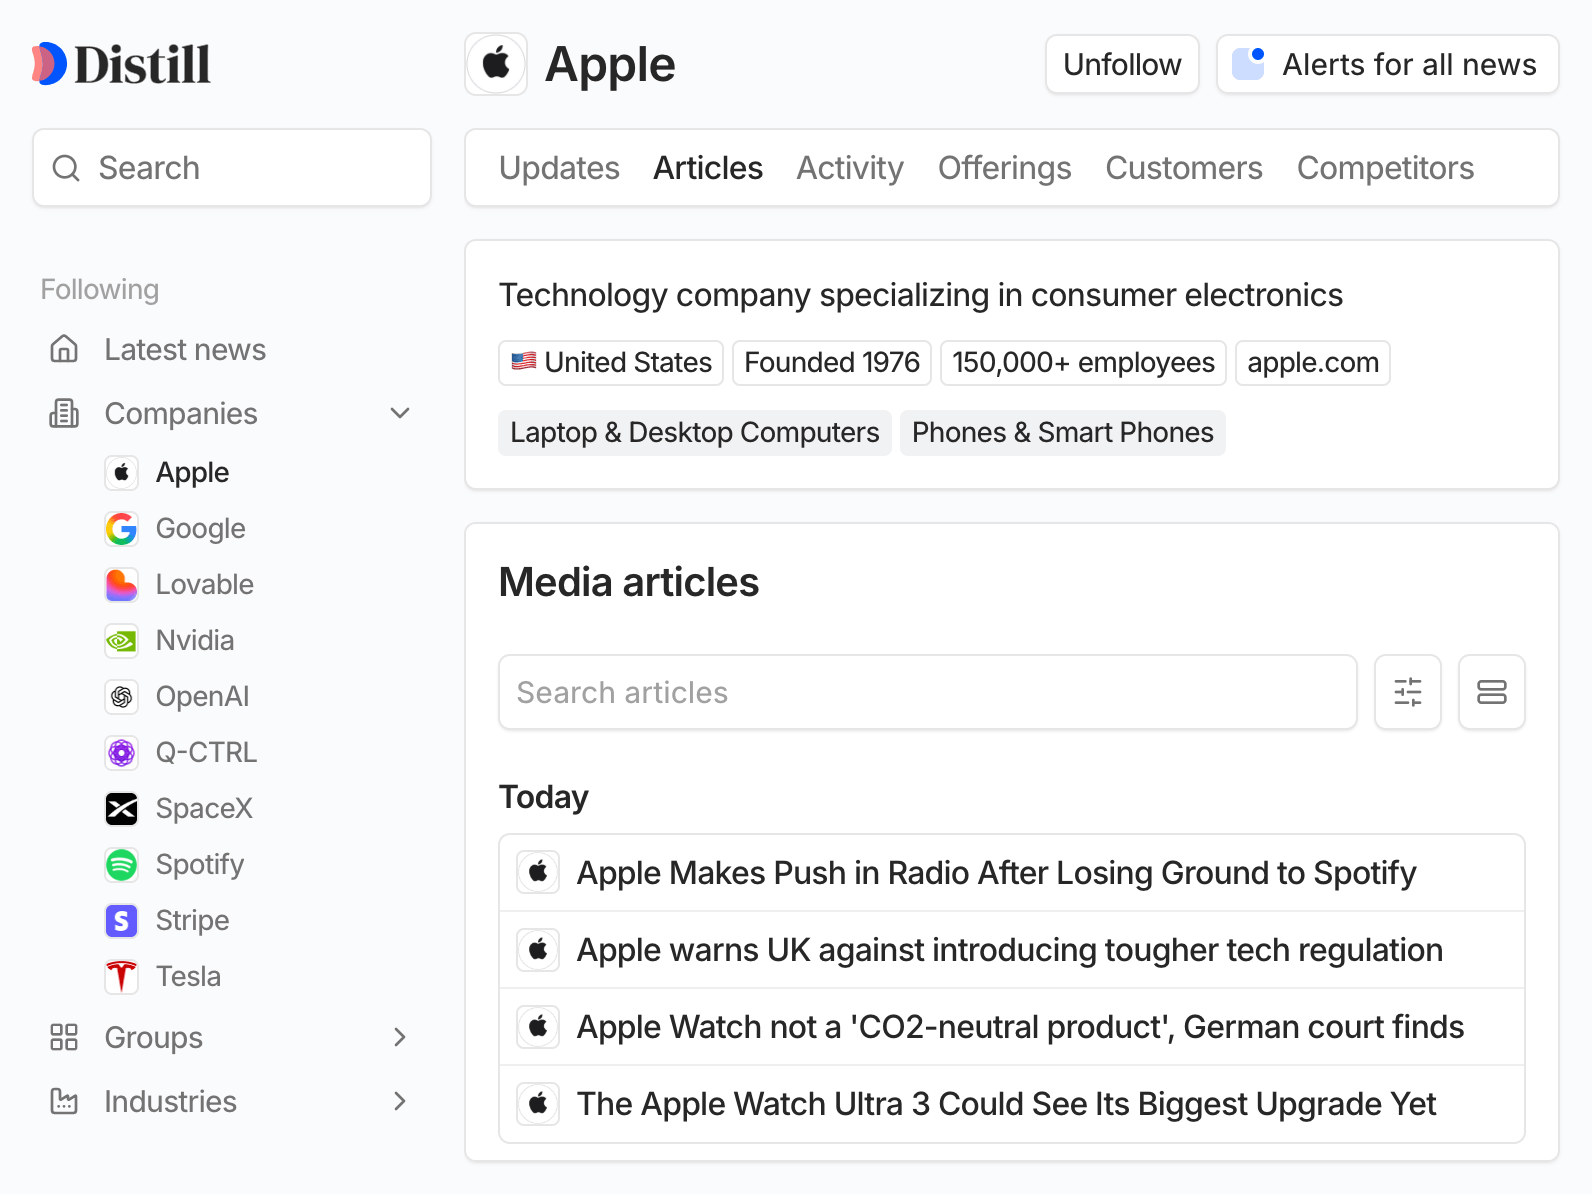
Task: Enable Alerts for all news
Action: pyautogui.click(x=1387, y=64)
